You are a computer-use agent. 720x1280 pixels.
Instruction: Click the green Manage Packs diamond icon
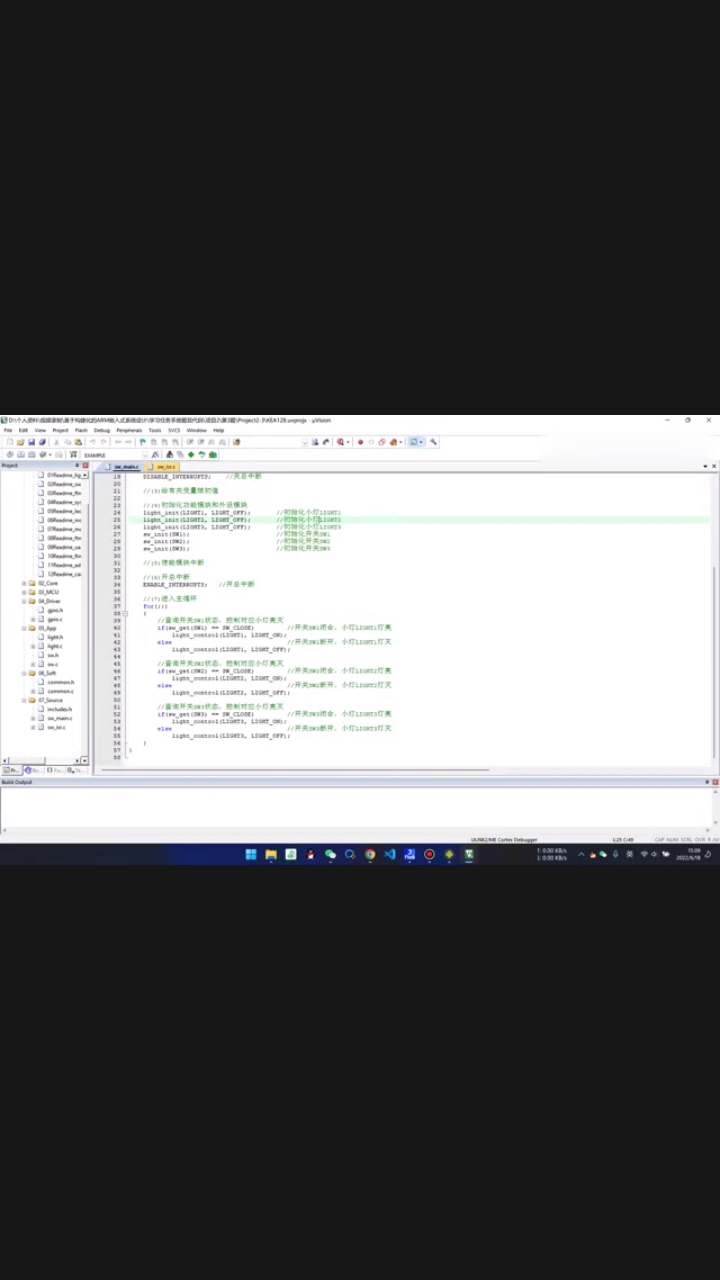[x=190, y=455]
